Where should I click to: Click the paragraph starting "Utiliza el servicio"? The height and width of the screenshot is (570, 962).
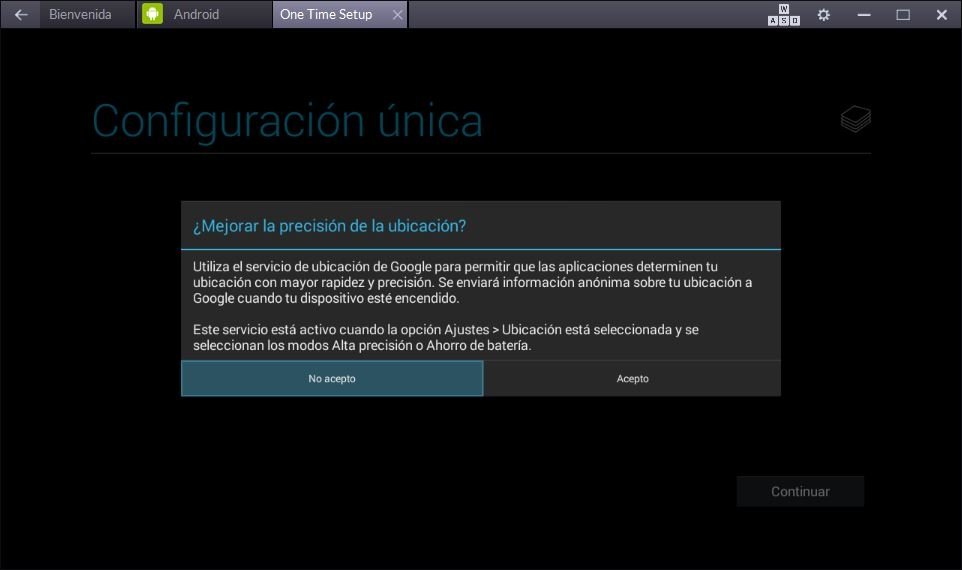pos(472,282)
